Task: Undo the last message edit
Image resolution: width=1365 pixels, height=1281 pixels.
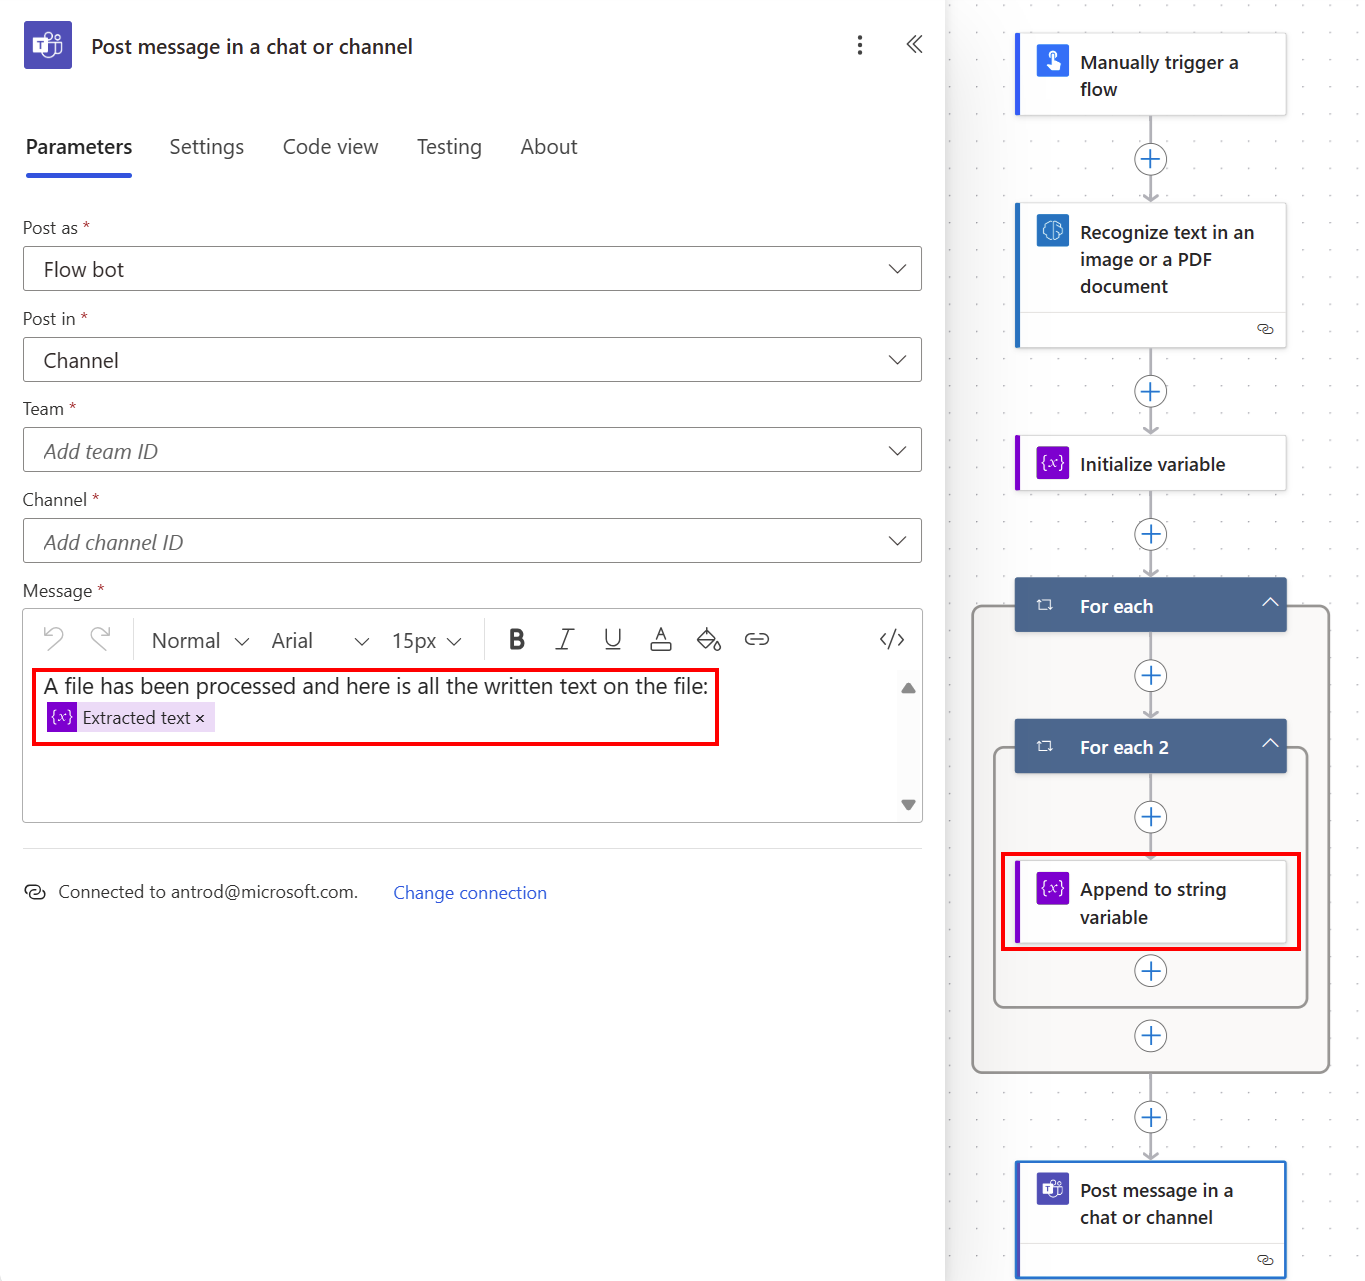Action: pyautogui.click(x=52, y=639)
